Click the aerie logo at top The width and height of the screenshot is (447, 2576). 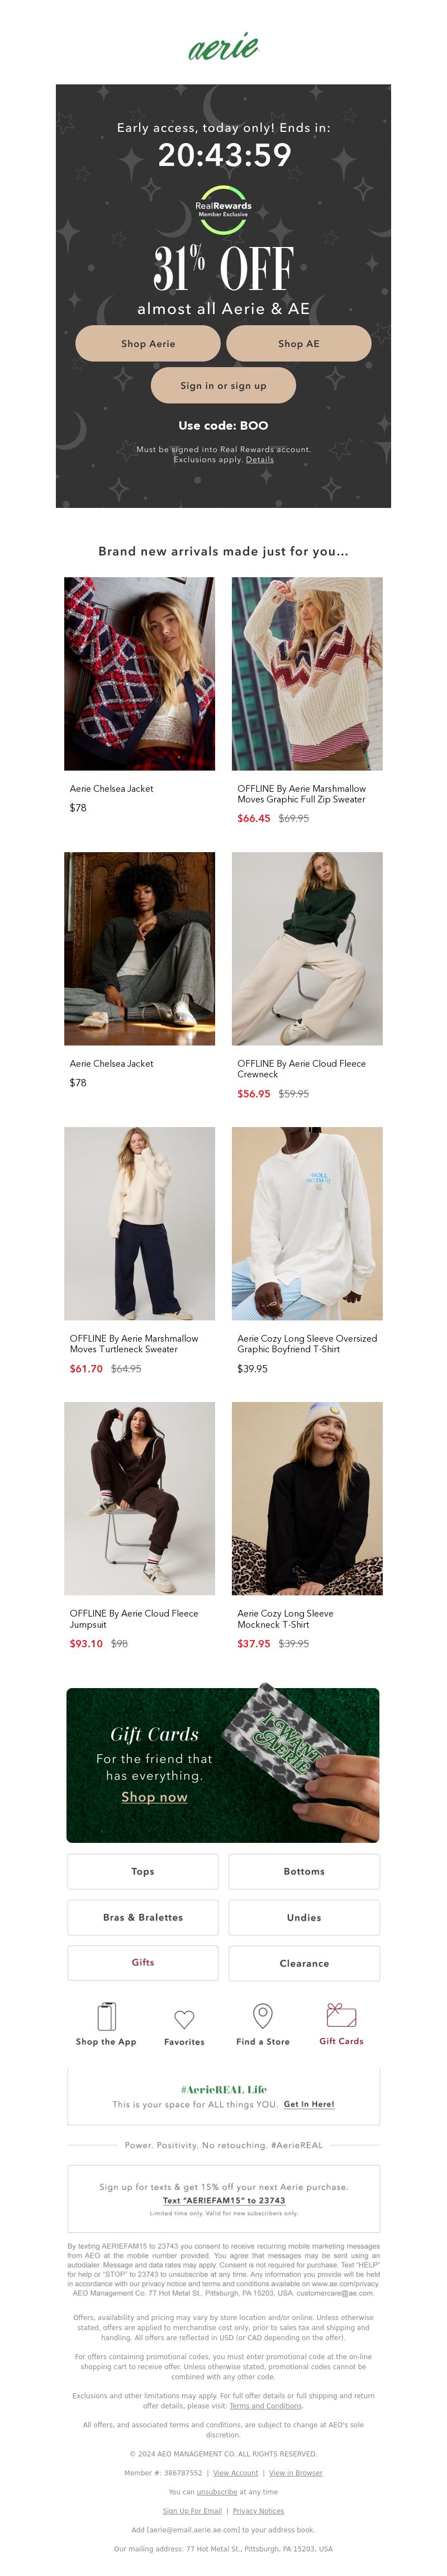223,46
